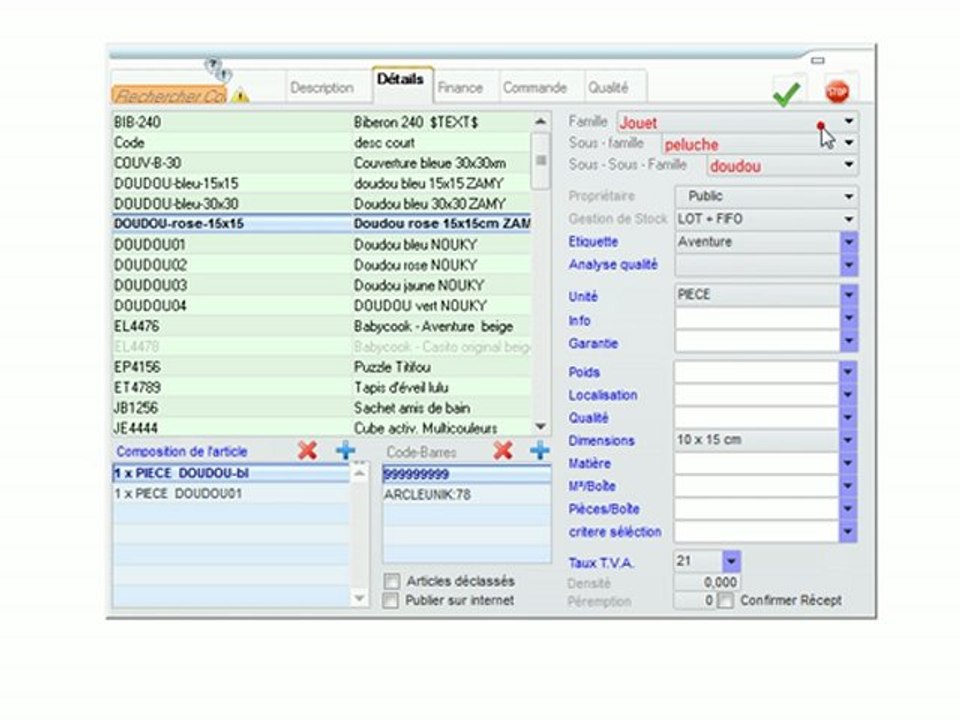Select the EL4476 Babycook row
This screenshot has height=720, width=960.
(322, 326)
